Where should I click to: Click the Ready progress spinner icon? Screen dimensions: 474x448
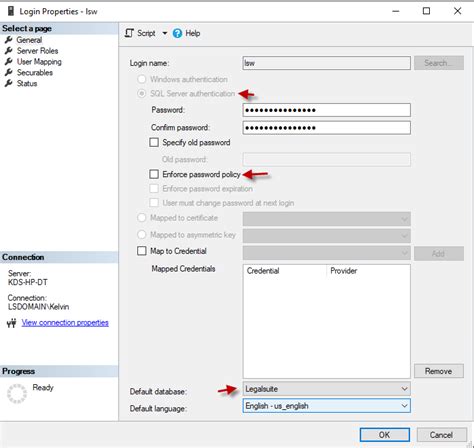(17, 393)
